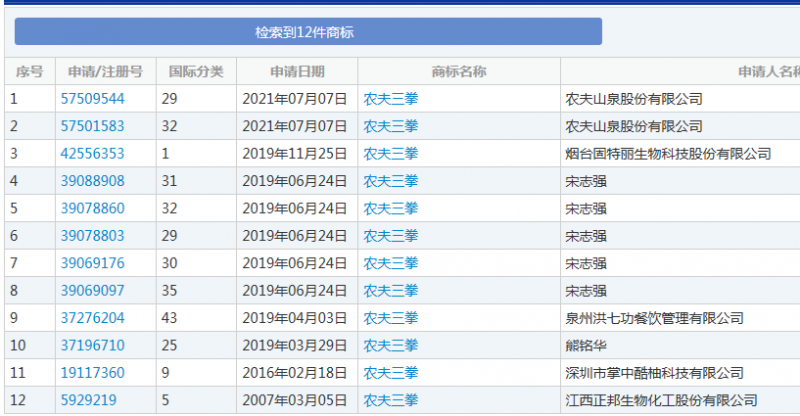Select application date 2019年04月03日
Viewport: 800px width, 416px height.
pyautogui.click(x=294, y=318)
